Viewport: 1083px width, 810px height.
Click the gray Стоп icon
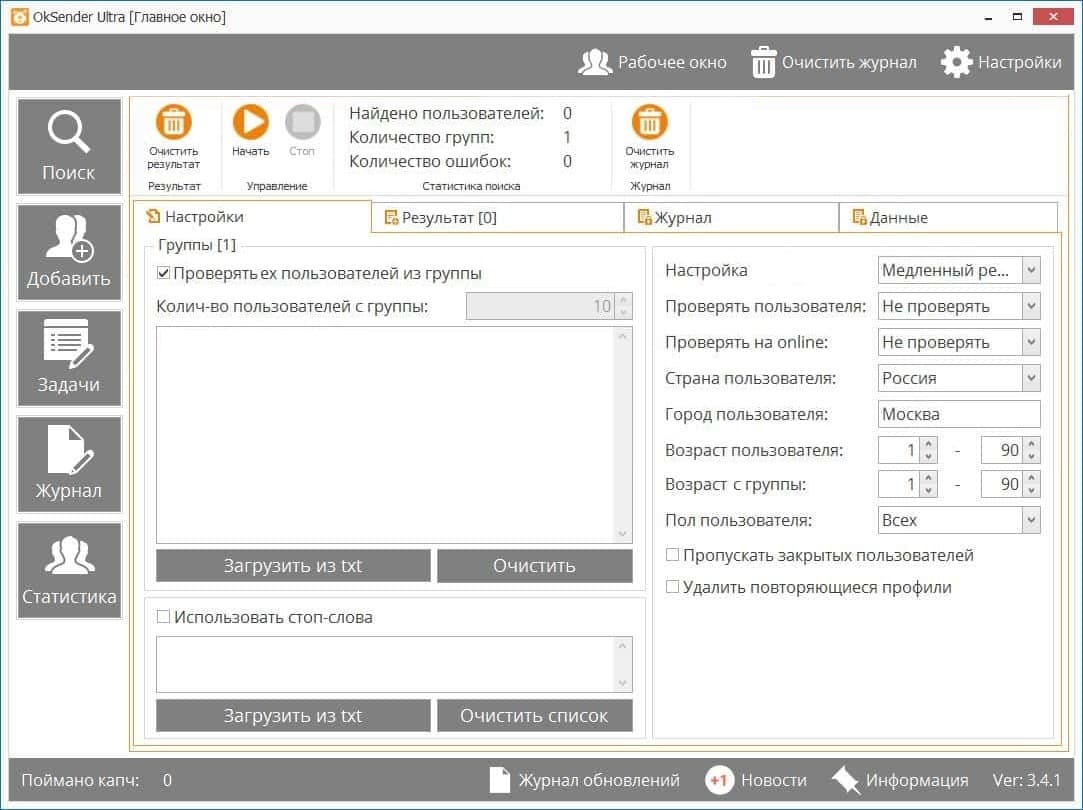click(x=303, y=122)
